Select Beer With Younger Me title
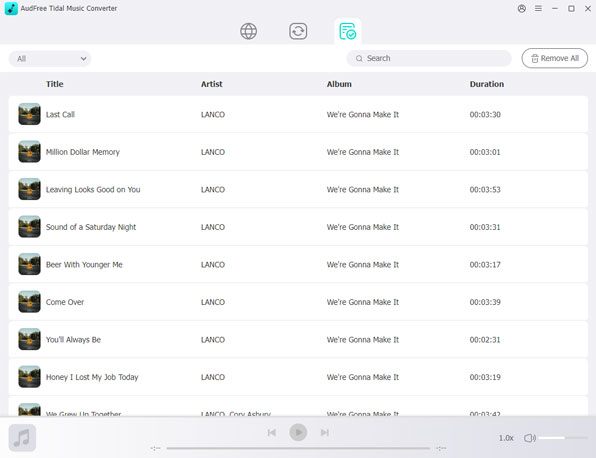This screenshot has width=596, height=458. [84, 265]
